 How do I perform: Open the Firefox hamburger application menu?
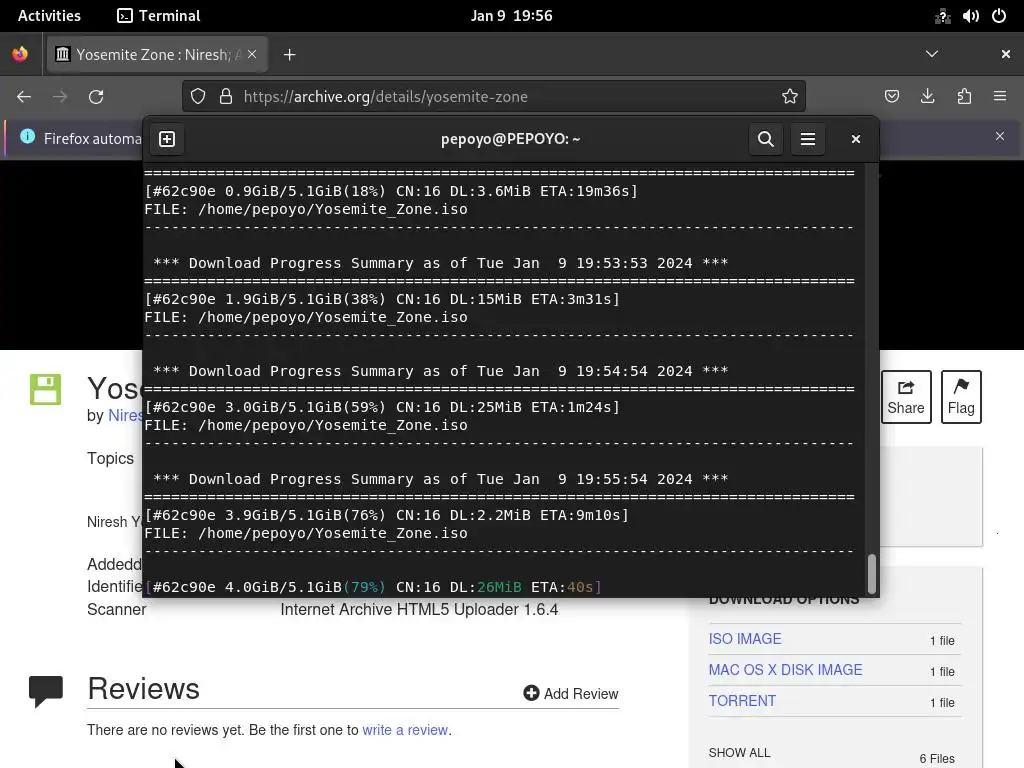(1000, 97)
